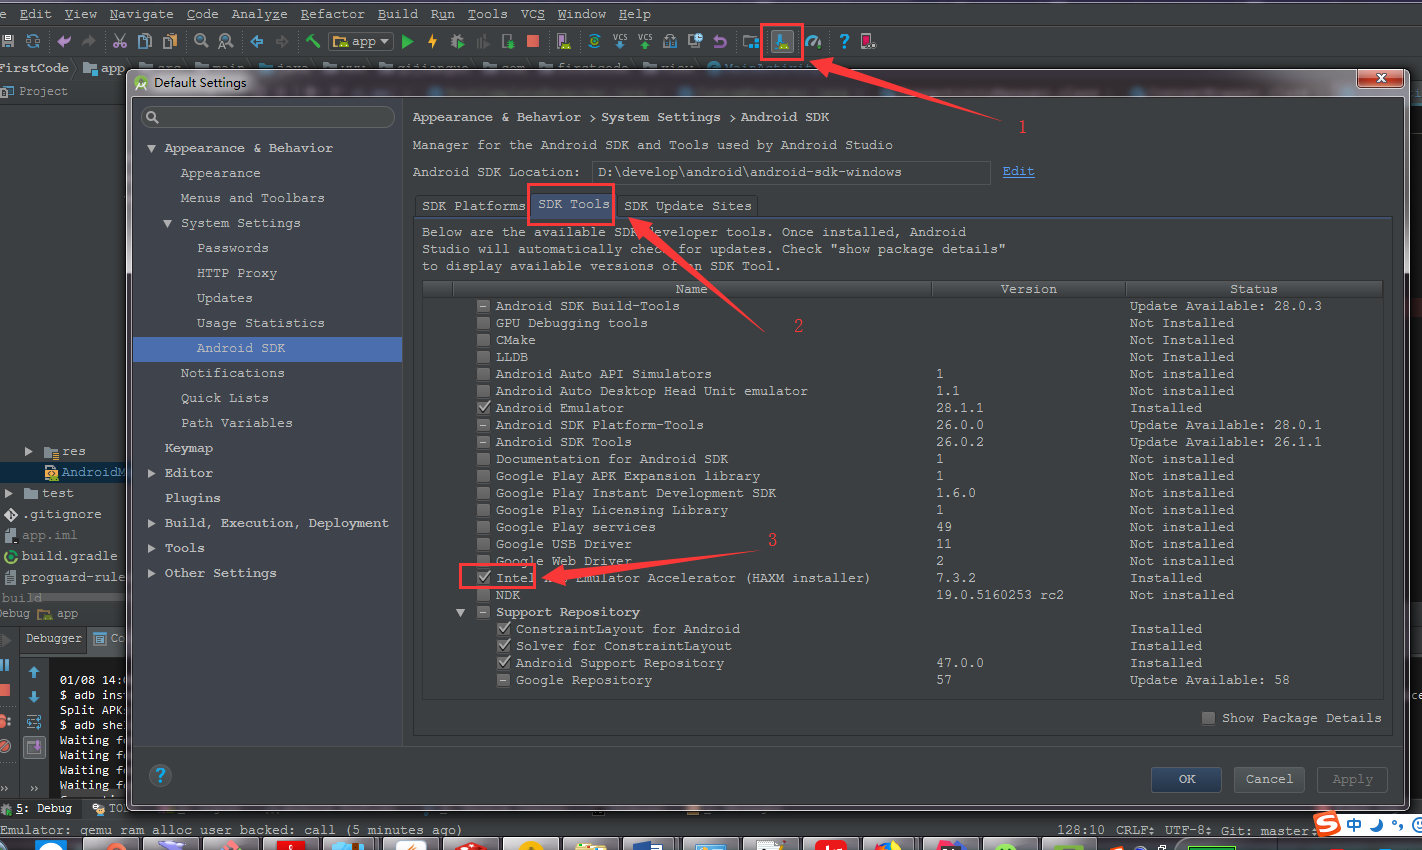The height and width of the screenshot is (850, 1422).
Task: Select the Debugger tab in Debug panel
Action: 54,638
